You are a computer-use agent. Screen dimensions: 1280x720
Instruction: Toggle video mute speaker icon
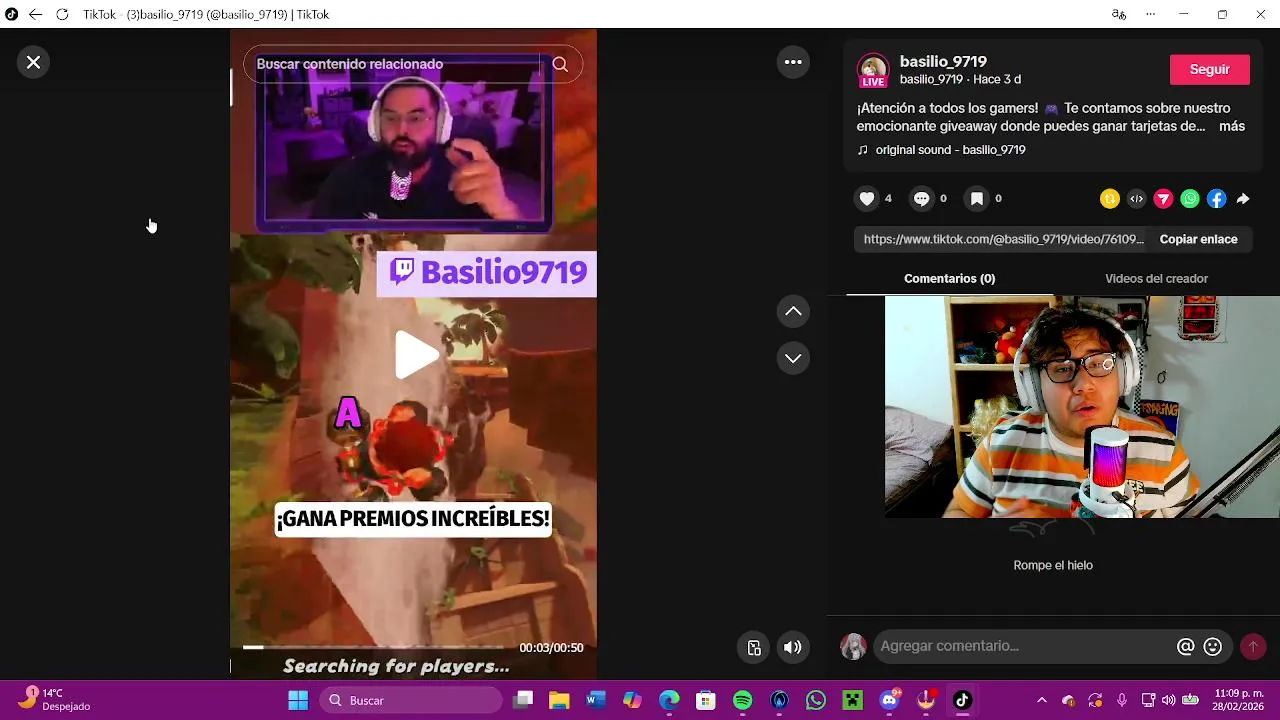[x=792, y=647]
